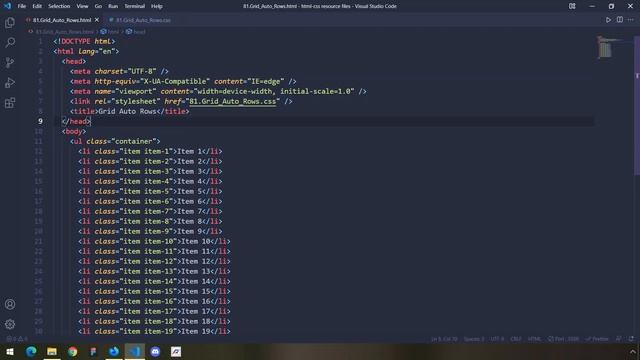Open the Explorer view in activity bar
640x360 pixels.
click(10, 22)
